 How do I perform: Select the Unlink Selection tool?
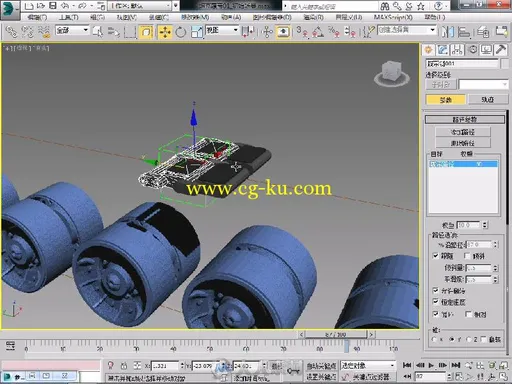(27, 32)
